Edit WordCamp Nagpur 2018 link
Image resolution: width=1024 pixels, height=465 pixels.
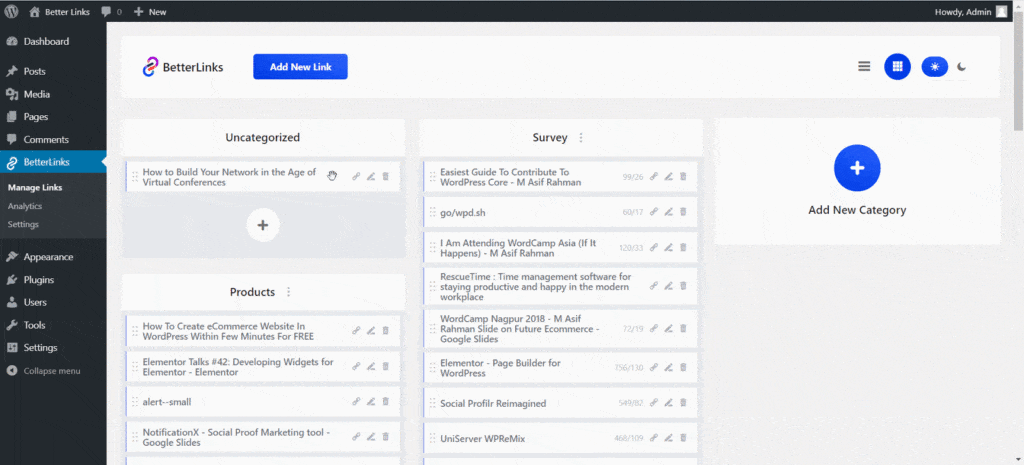(x=669, y=329)
